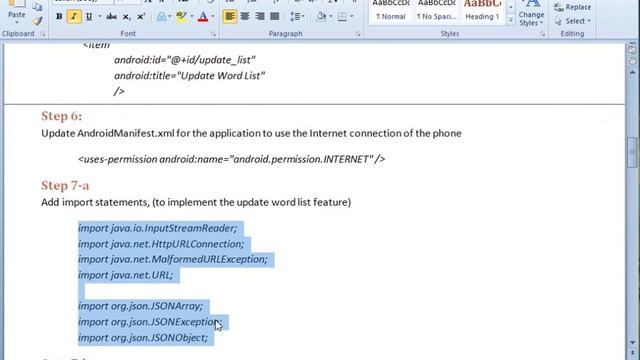Click the 'import org.json.JSONArray;' line

pyautogui.click(x=140, y=306)
